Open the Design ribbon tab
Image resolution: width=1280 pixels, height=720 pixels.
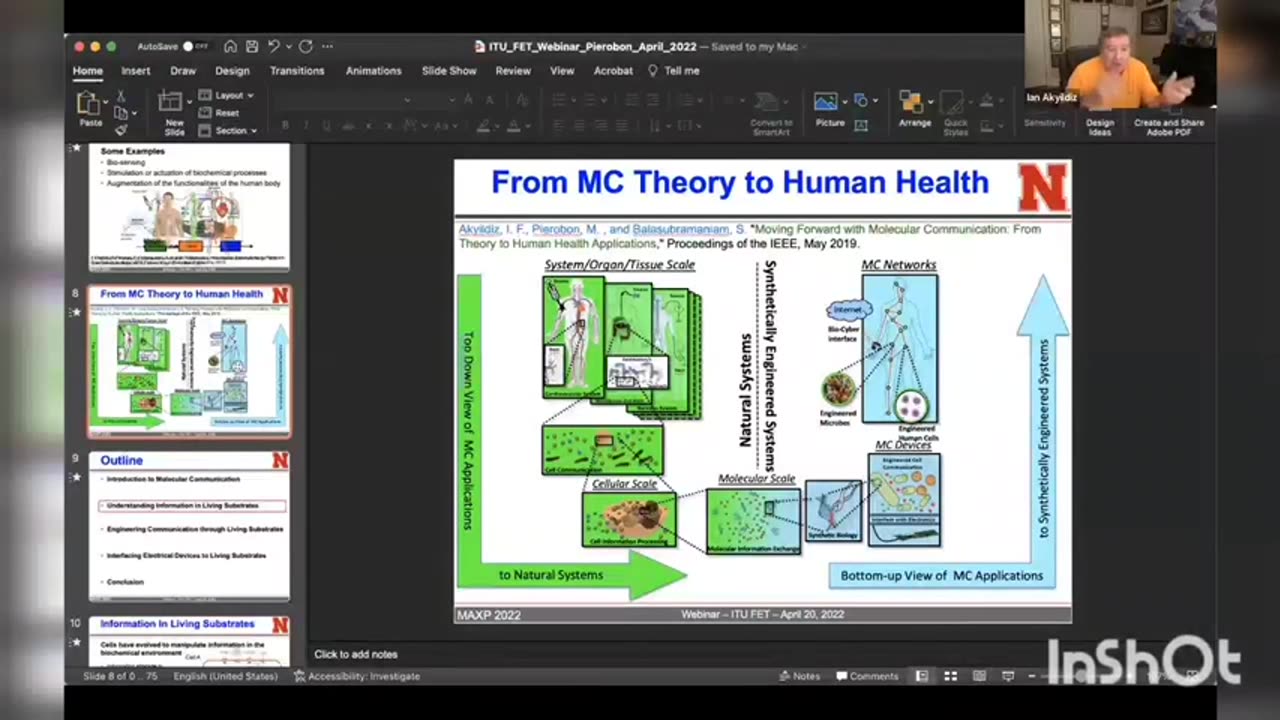click(x=232, y=71)
